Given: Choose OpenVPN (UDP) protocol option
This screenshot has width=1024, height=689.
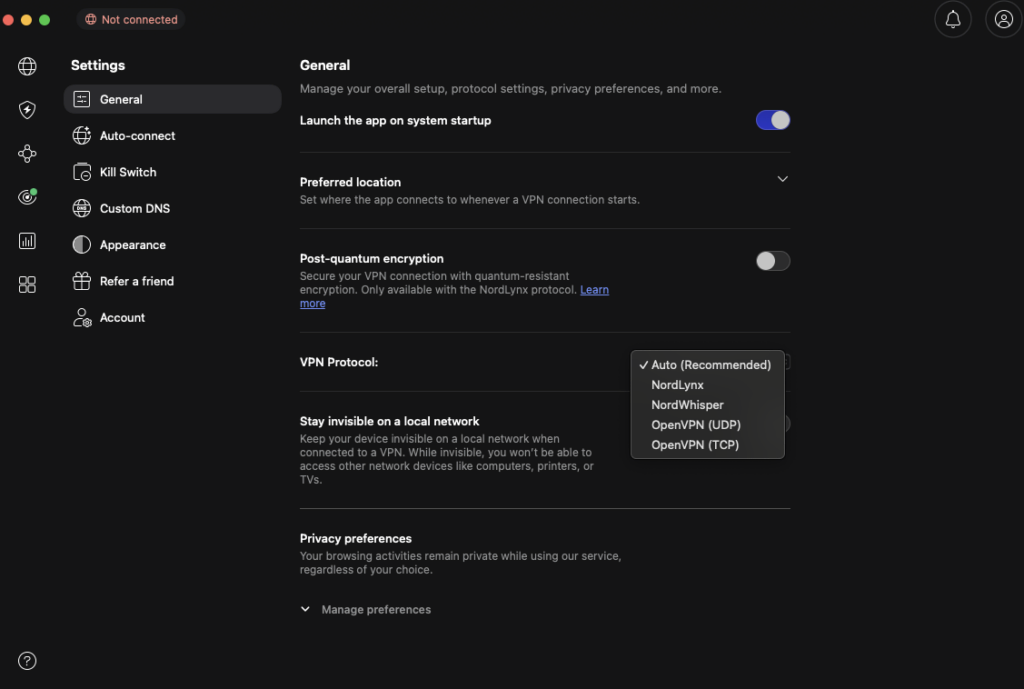Looking at the screenshot, I should (707, 425).
